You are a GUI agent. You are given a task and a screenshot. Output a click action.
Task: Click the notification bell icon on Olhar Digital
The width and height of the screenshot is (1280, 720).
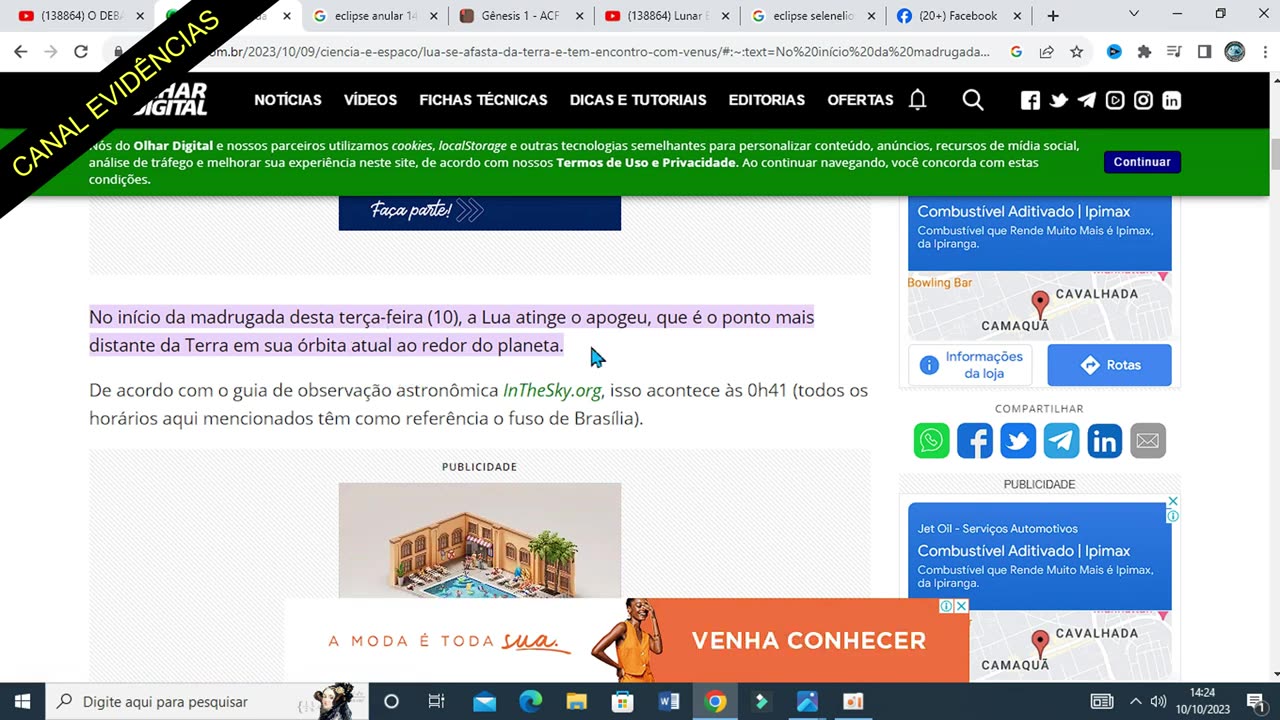pos(917,100)
